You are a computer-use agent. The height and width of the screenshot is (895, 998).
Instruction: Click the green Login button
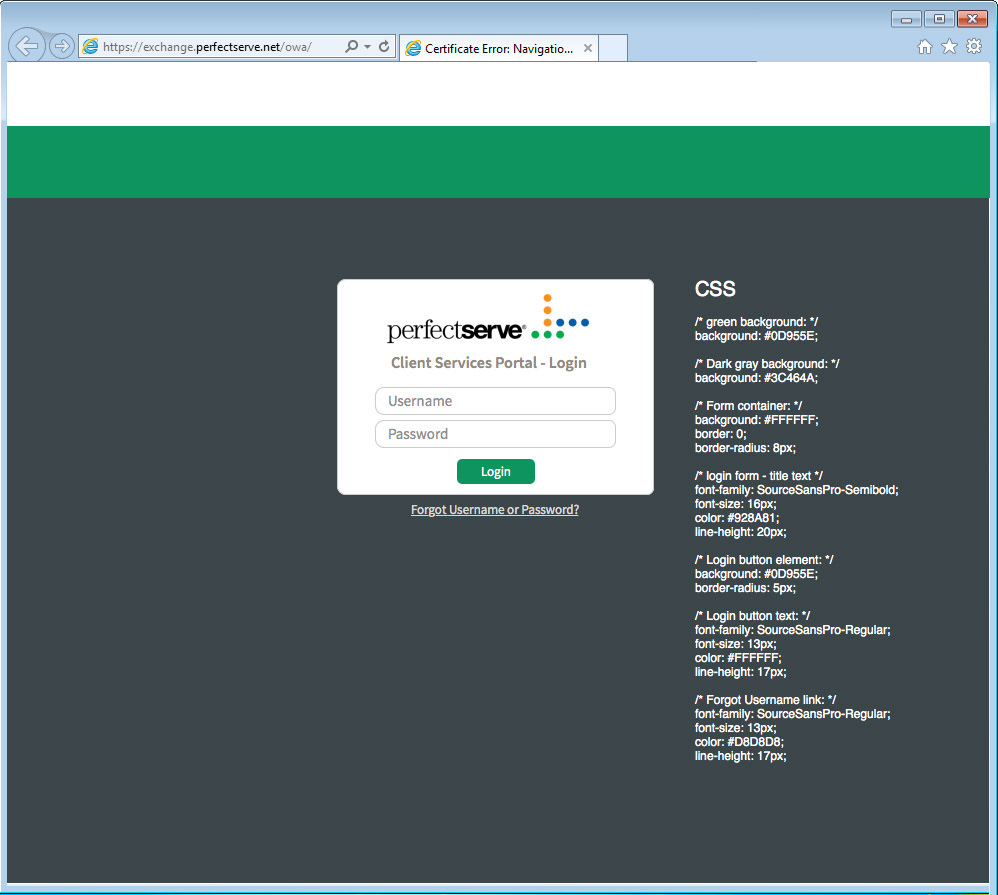point(496,472)
